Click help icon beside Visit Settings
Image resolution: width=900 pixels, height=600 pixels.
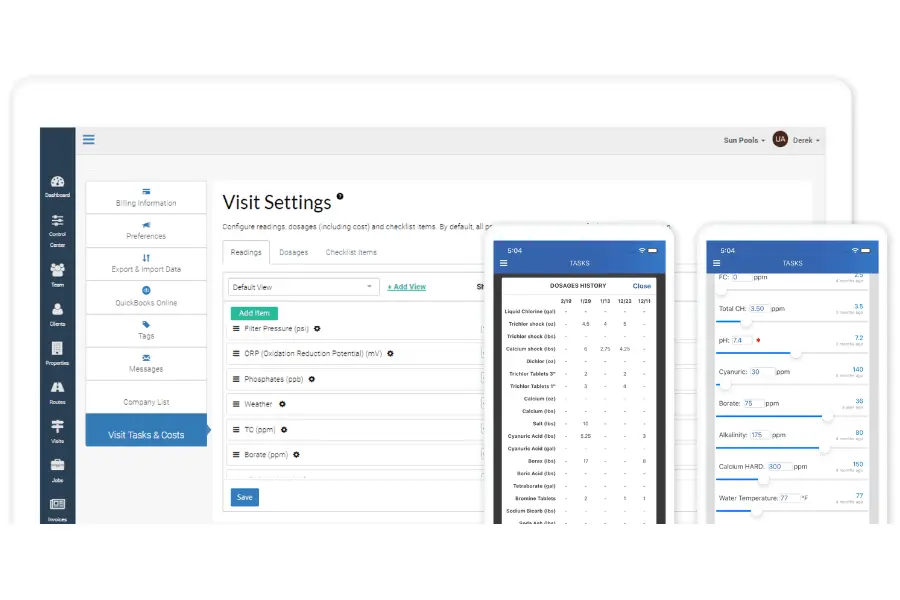pos(340,196)
